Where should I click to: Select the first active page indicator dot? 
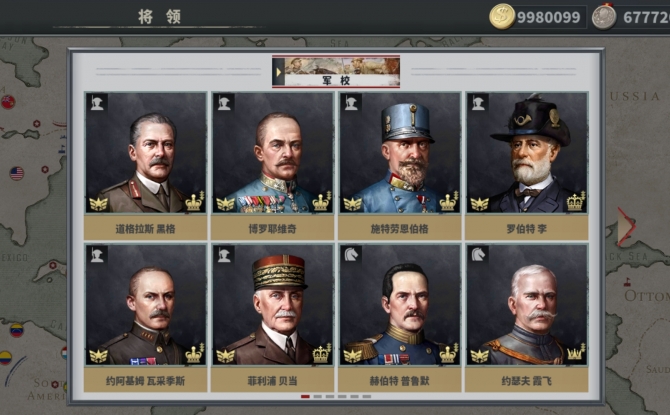pyautogui.click(x=305, y=397)
